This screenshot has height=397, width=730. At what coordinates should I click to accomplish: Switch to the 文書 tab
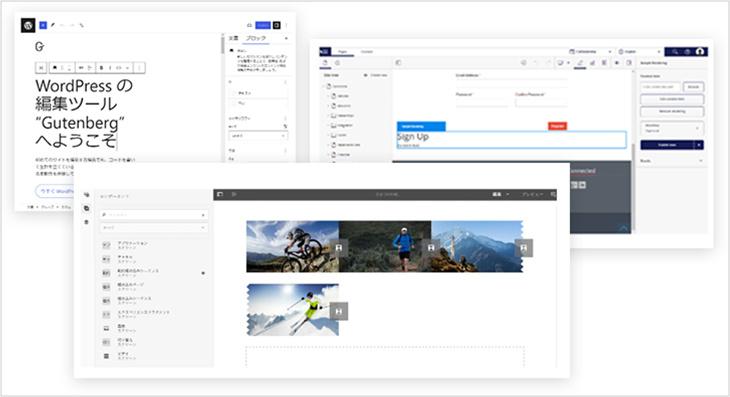pyautogui.click(x=233, y=38)
